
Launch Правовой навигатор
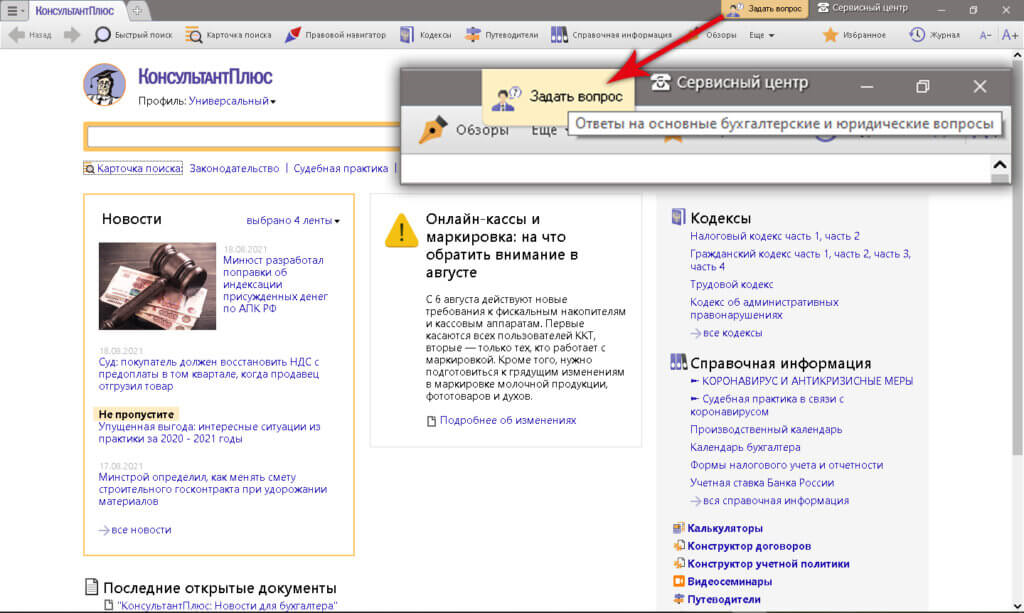335,35
